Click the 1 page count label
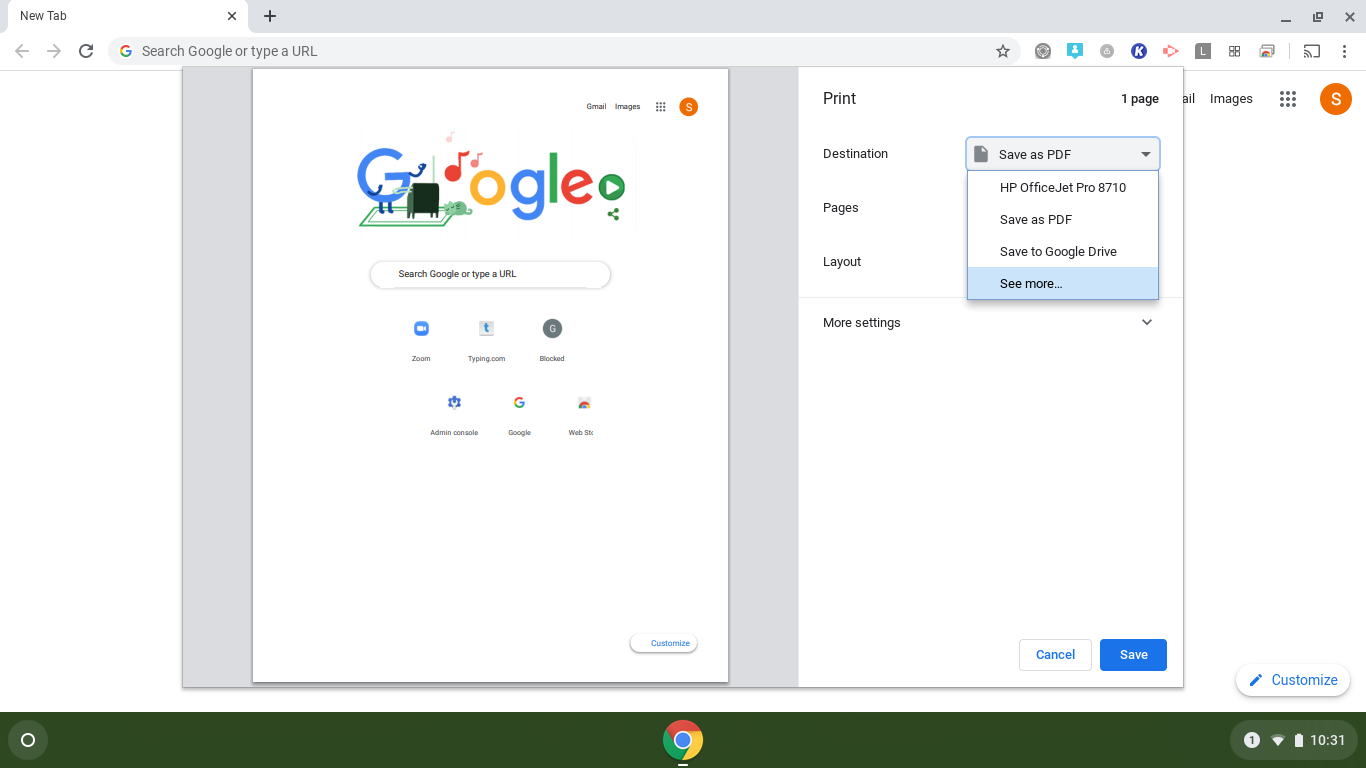 (1139, 99)
